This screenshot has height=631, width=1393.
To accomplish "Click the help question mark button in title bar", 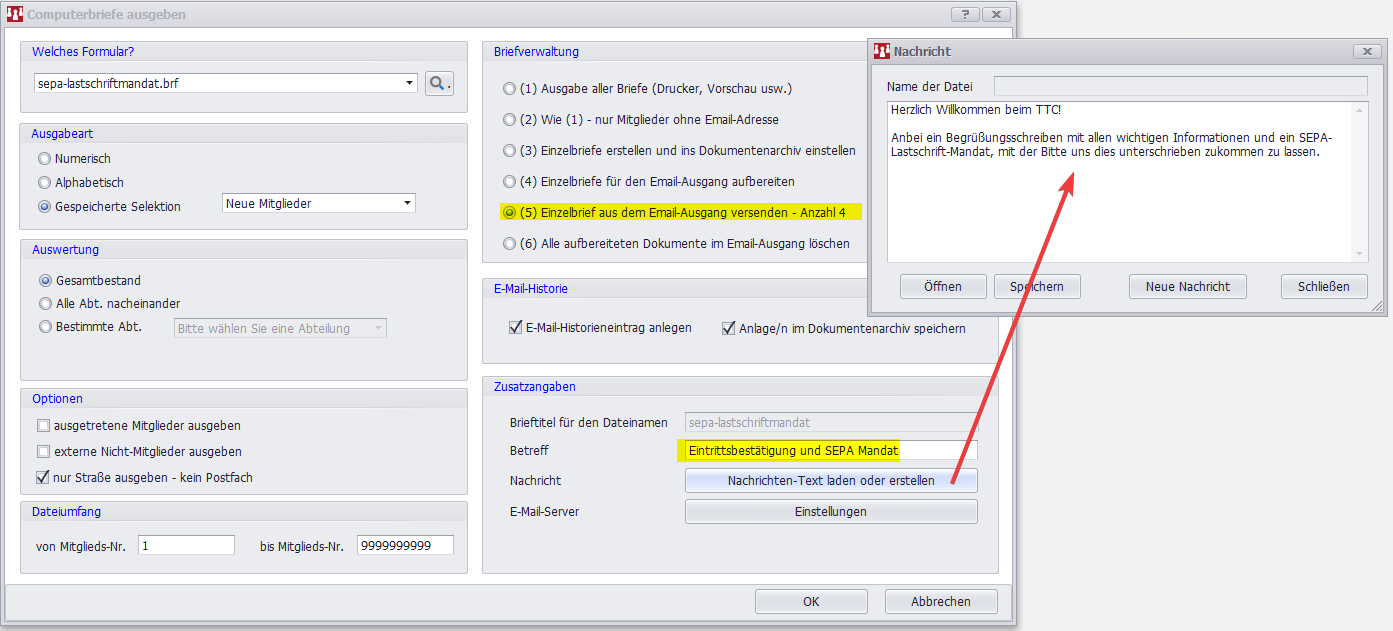I will click(964, 14).
